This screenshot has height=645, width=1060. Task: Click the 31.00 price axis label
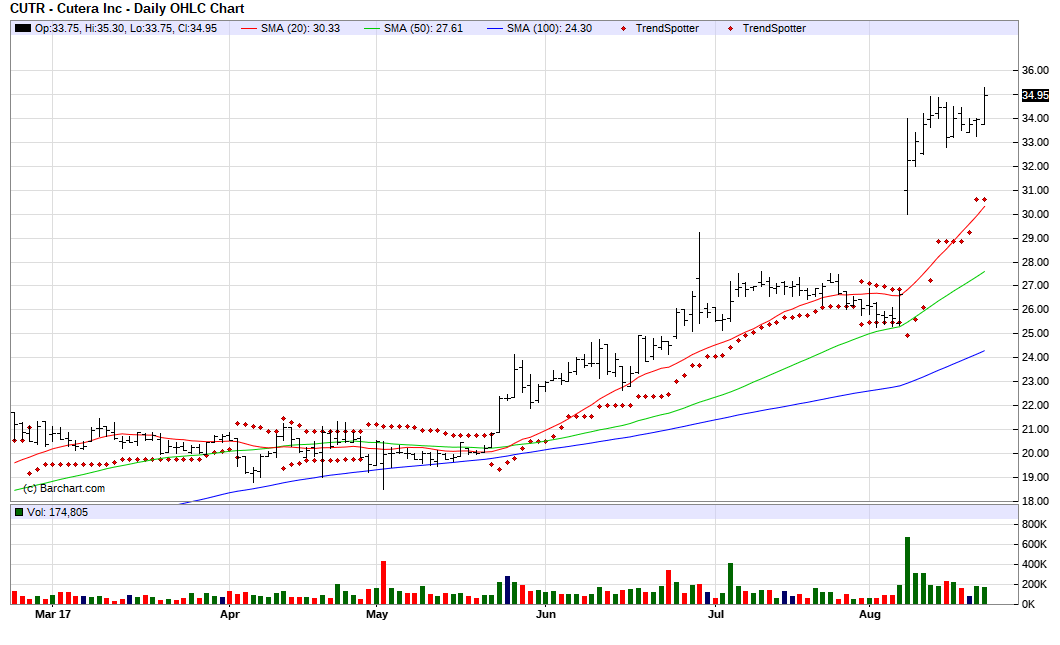click(1035, 191)
